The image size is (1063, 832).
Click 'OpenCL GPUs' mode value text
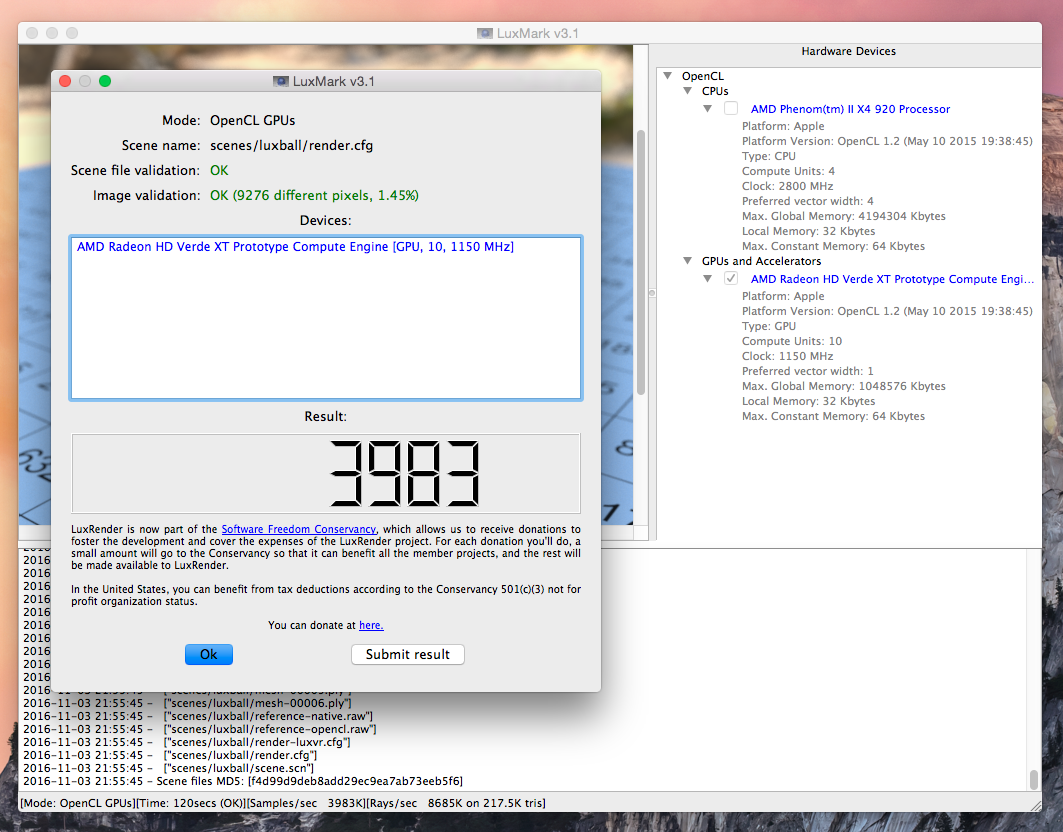(252, 121)
